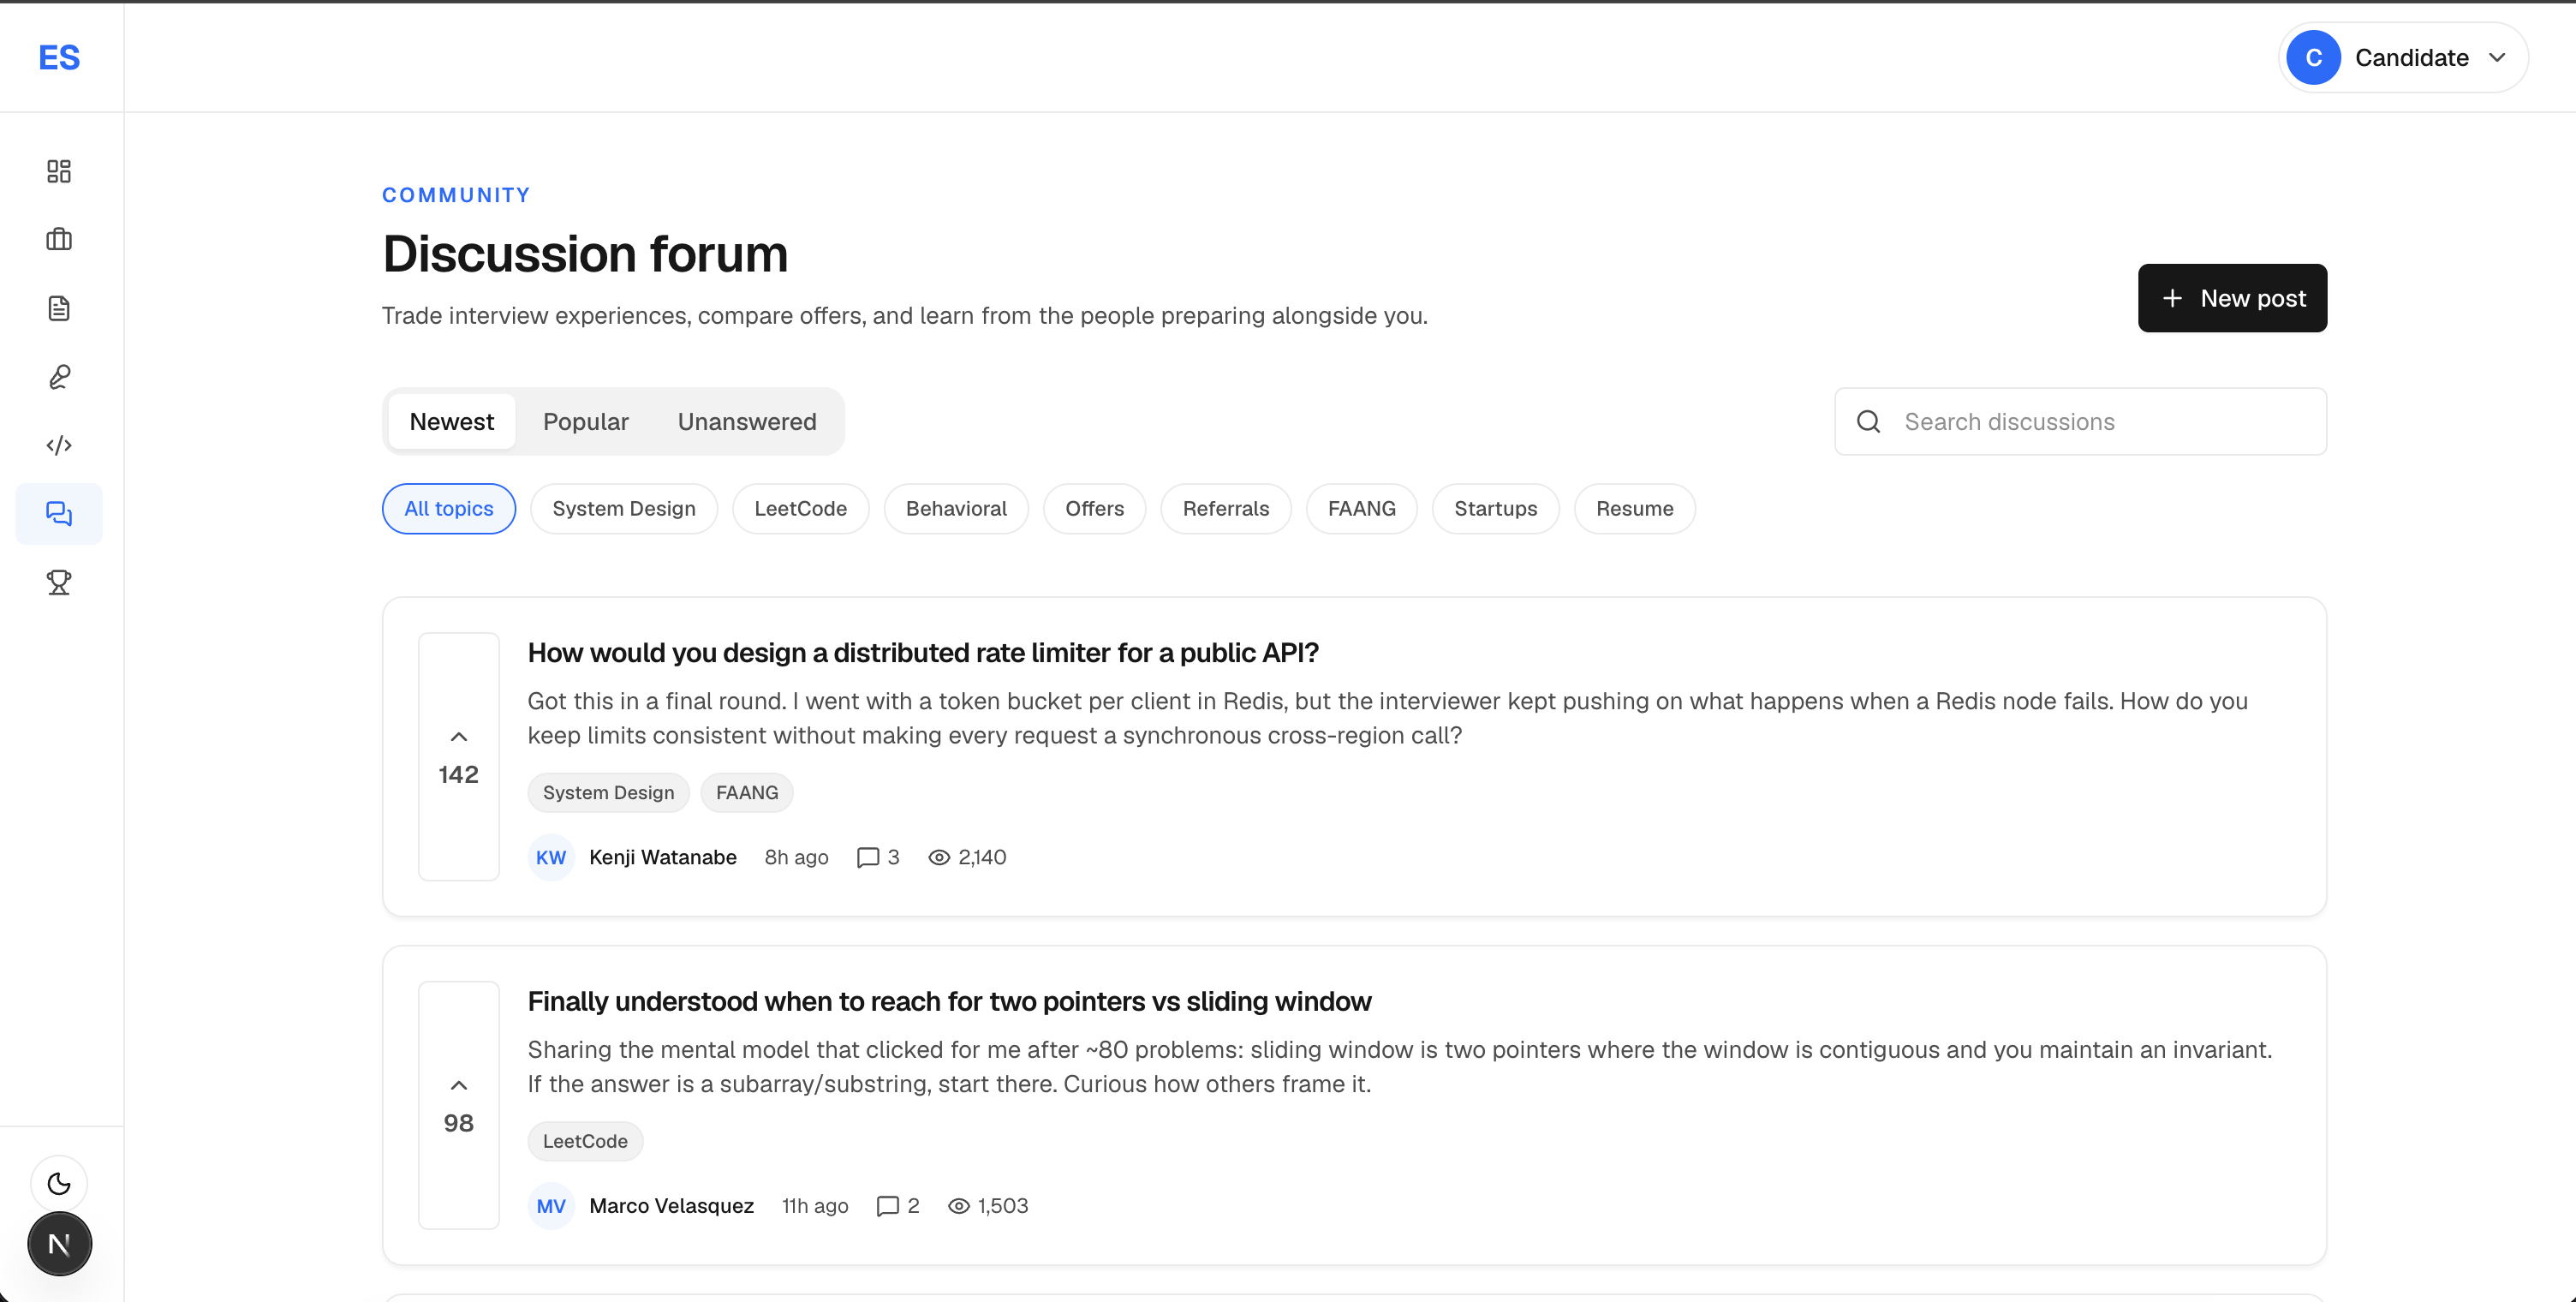Switch to the Newest tab

tap(451, 422)
